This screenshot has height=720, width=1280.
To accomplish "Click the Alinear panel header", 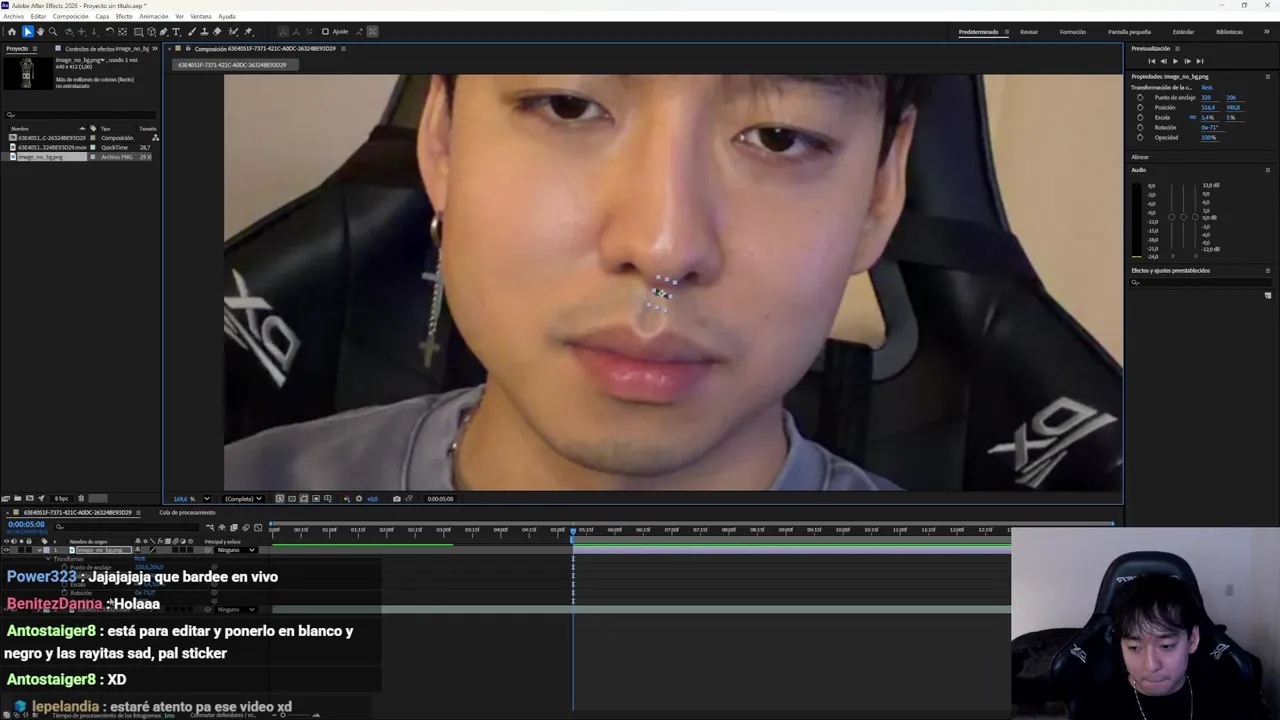I will pos(1140,157).
